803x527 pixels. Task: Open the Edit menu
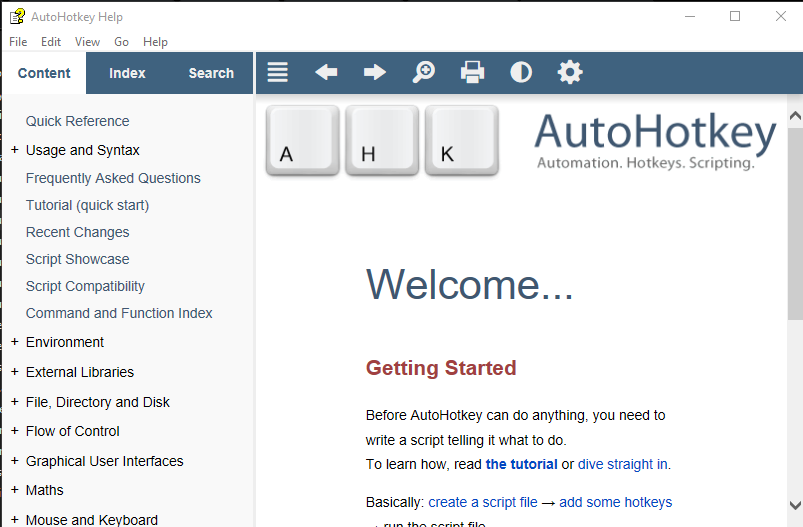51,42
